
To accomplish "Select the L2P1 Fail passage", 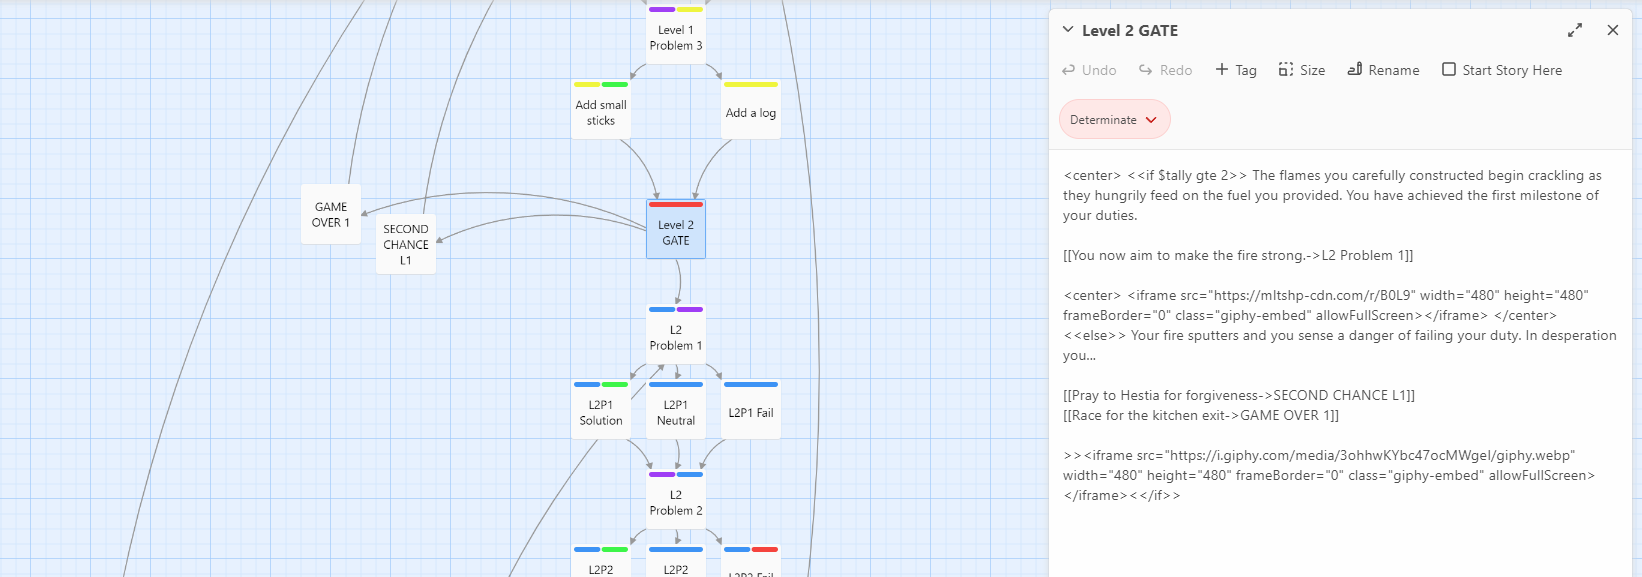I will 751,409.
